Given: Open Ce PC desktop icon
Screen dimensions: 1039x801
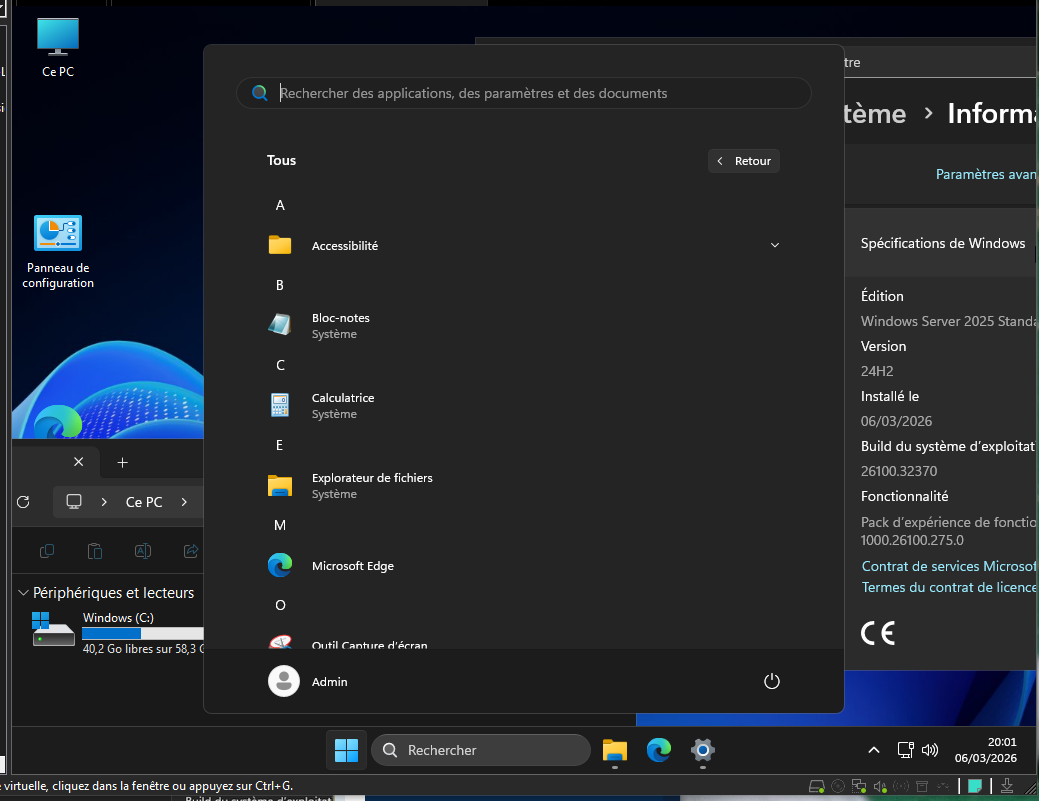Looking at the screenshot, I should (x=57, y=47).
